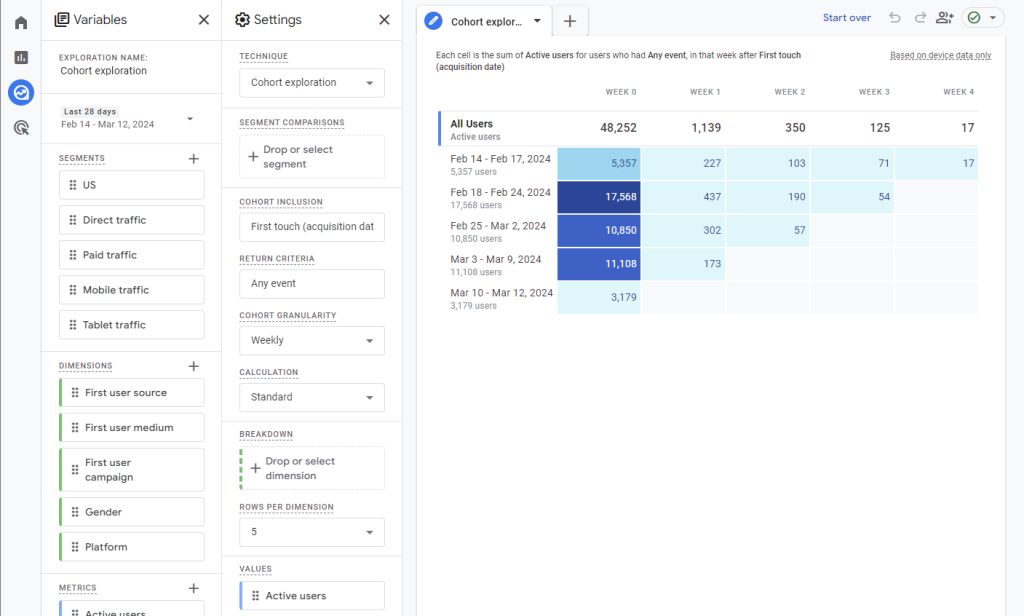Open the Cohort granularity Weekly dropdown

pyautogui.click(x=312, y=341)
